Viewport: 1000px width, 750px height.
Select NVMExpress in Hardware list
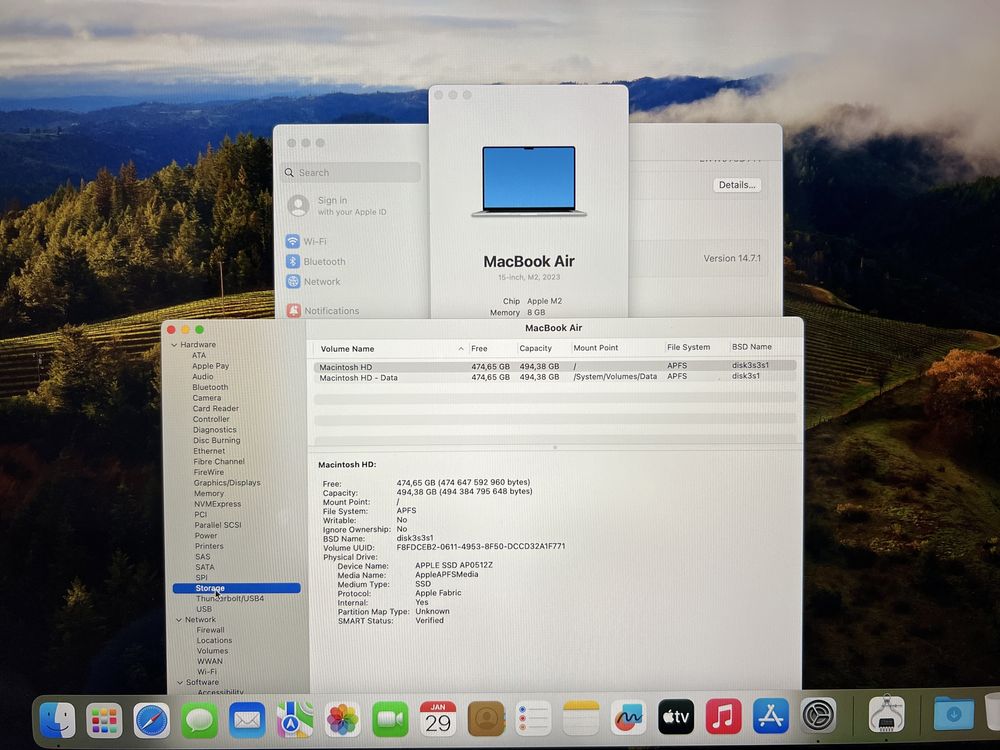click(217, 504)
